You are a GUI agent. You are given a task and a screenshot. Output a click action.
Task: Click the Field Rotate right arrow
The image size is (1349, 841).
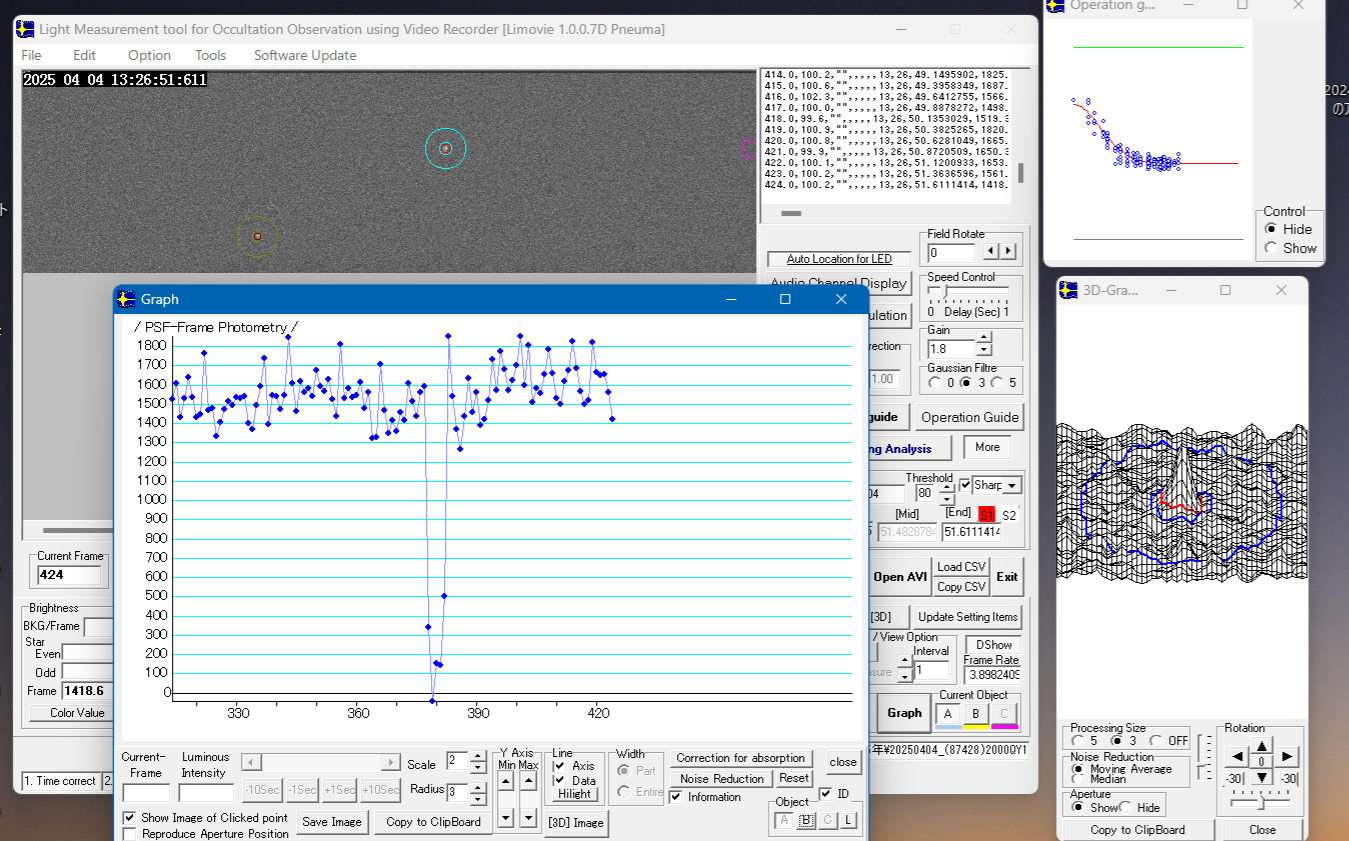1008,251
